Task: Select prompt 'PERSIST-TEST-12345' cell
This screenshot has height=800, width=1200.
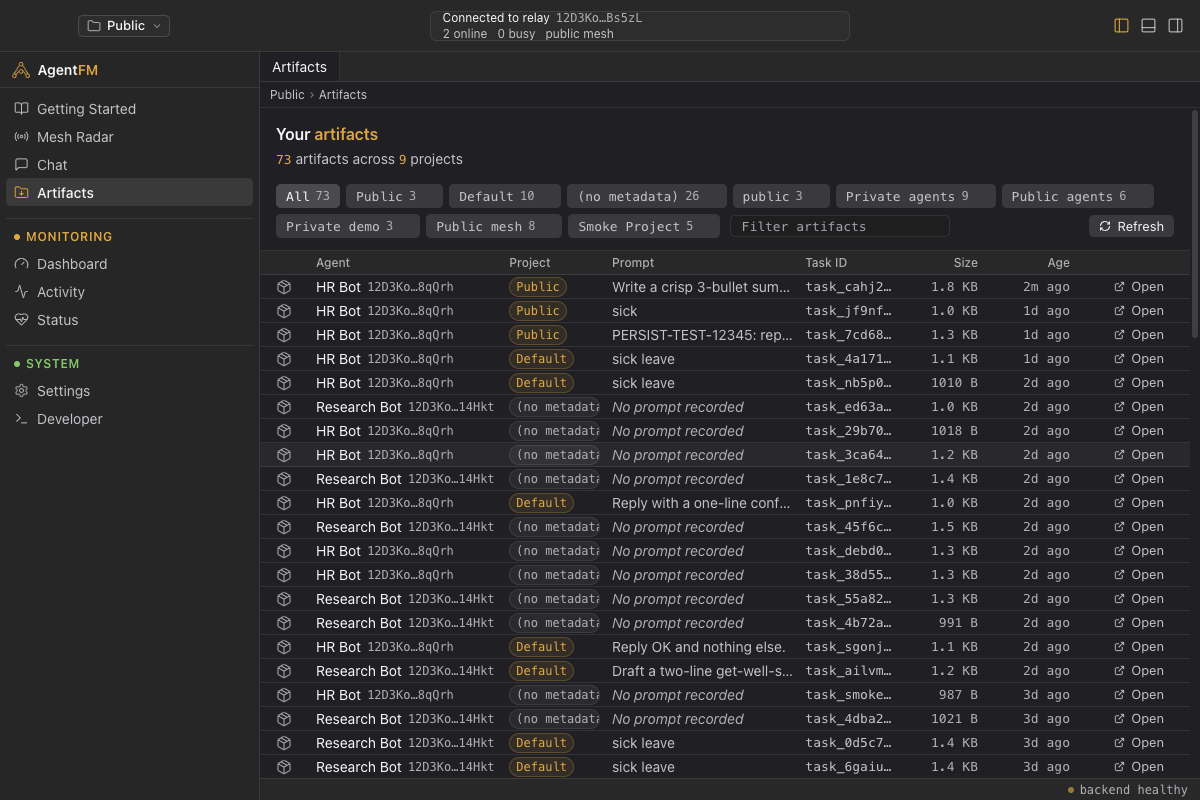Action: pyautogui.click(x=702, y=335)
